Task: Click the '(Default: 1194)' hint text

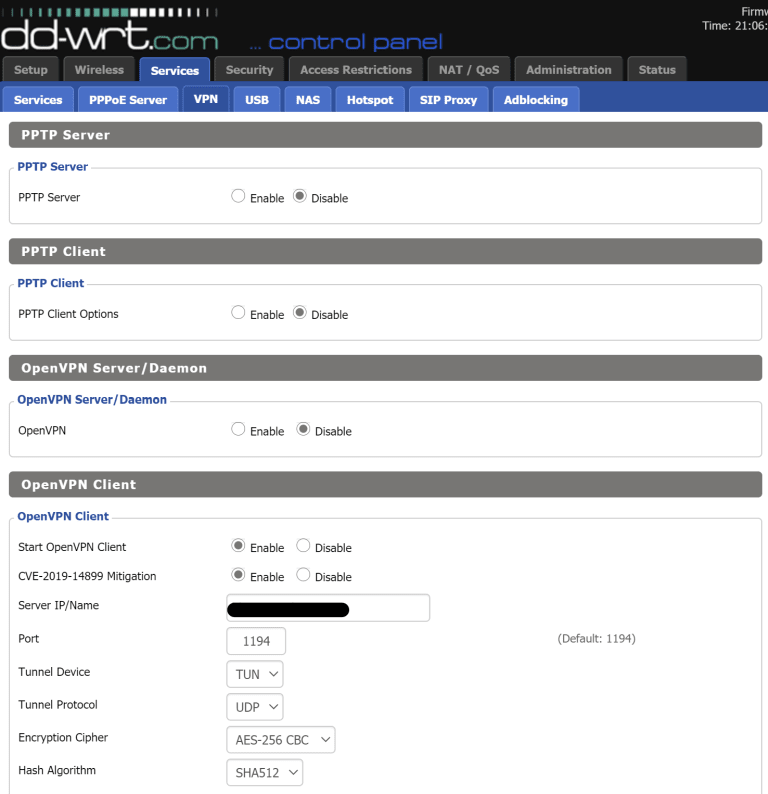Action: click(596, 639)
